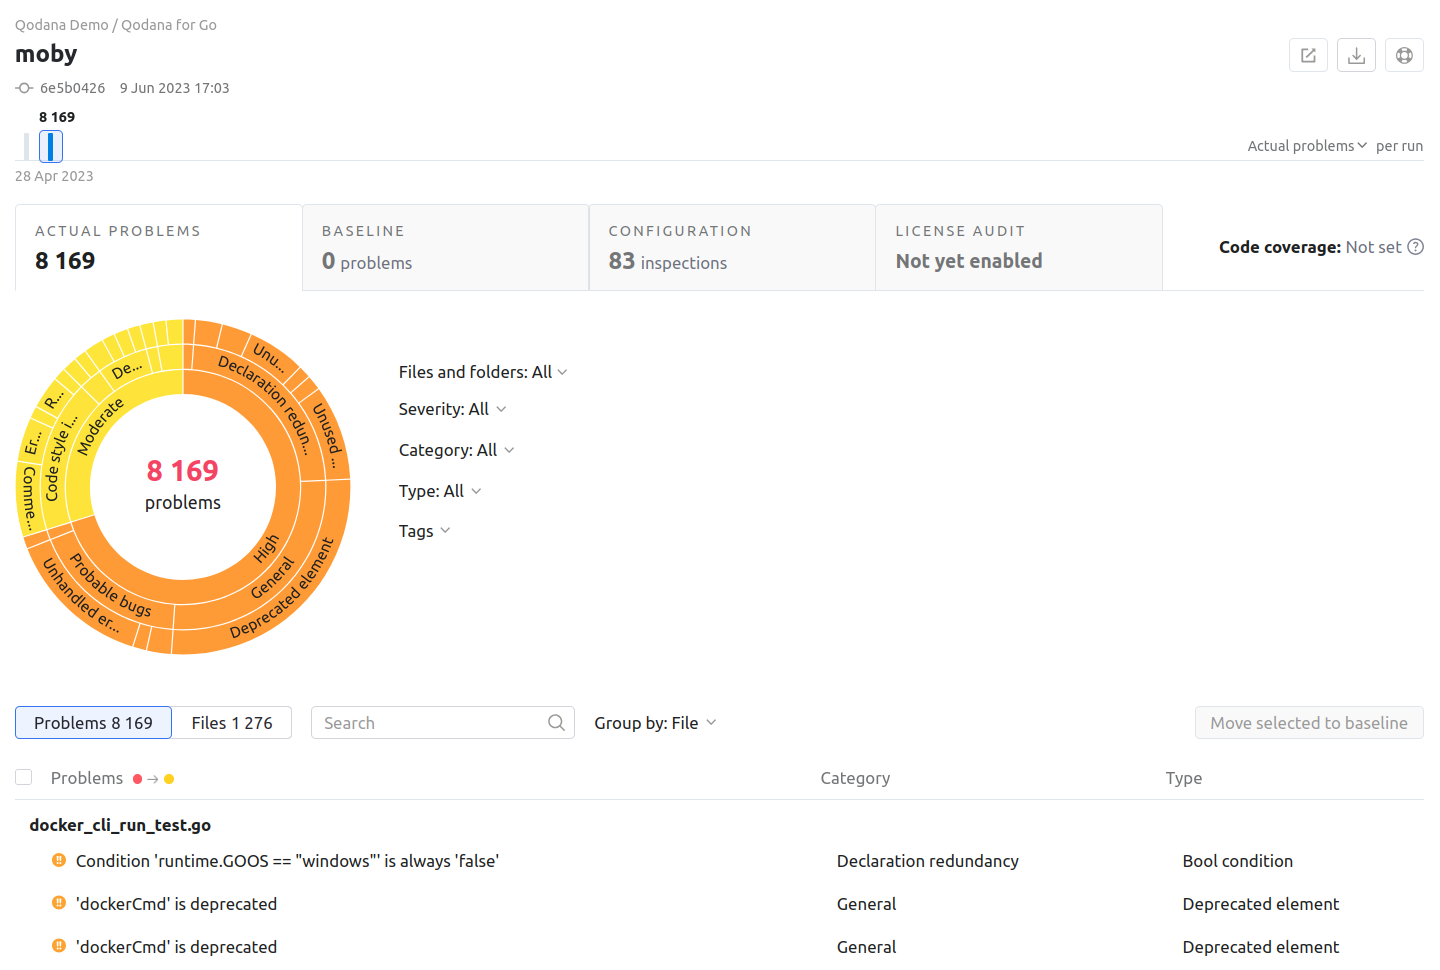Open the Severity filter dropdown

452,409
